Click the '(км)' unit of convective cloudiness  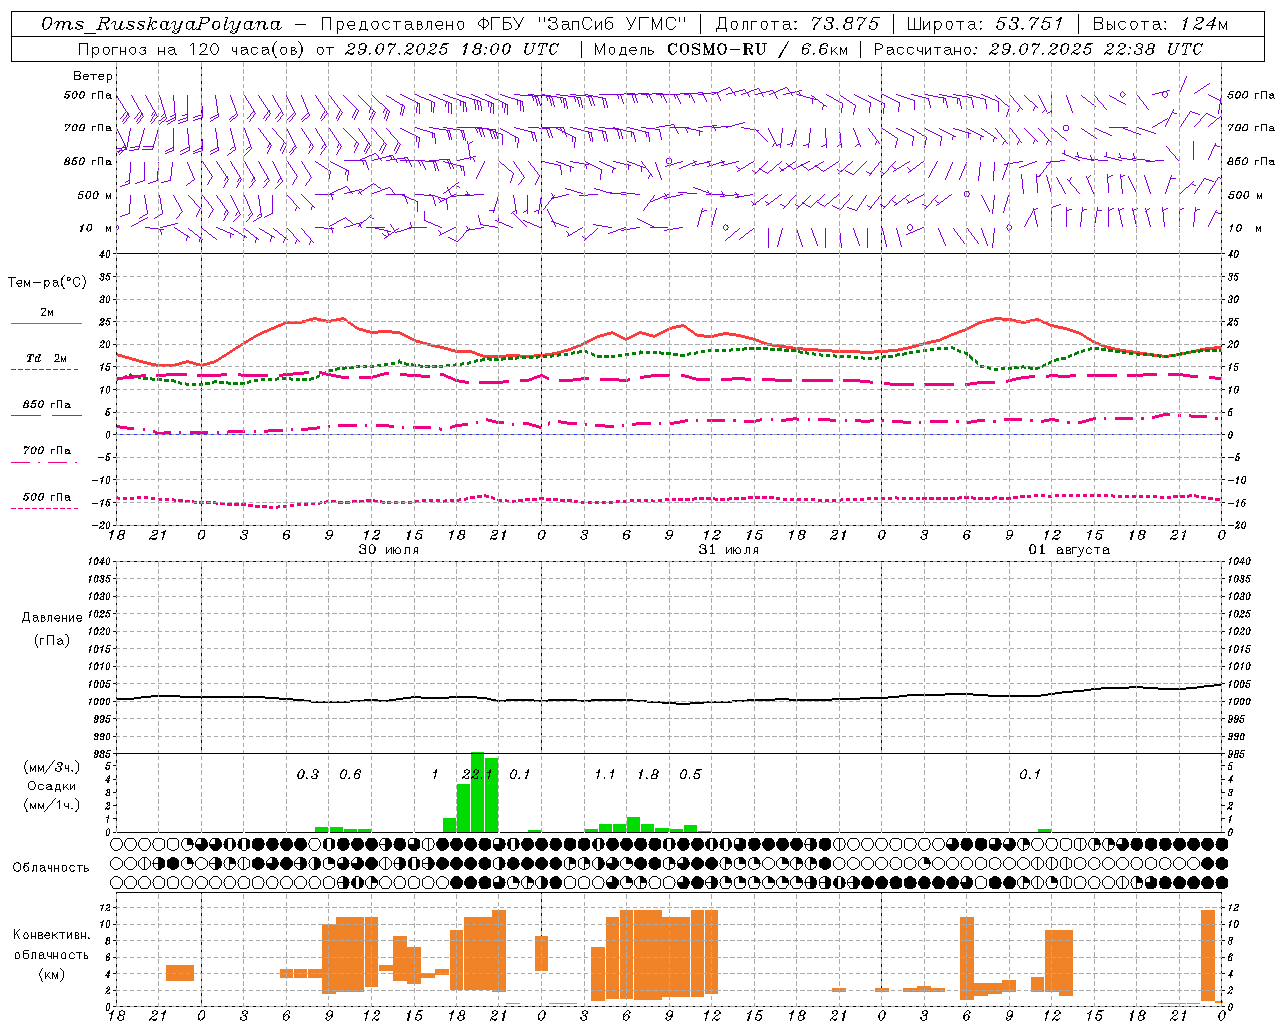(x=51, y=974)
